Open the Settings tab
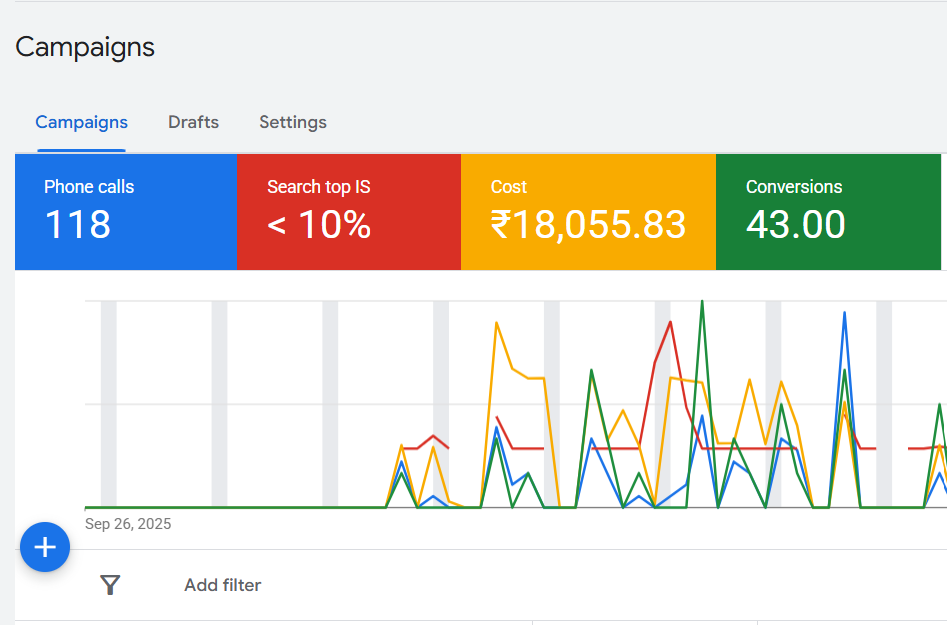This screenshot has width=947, height=625. (292, 121)
